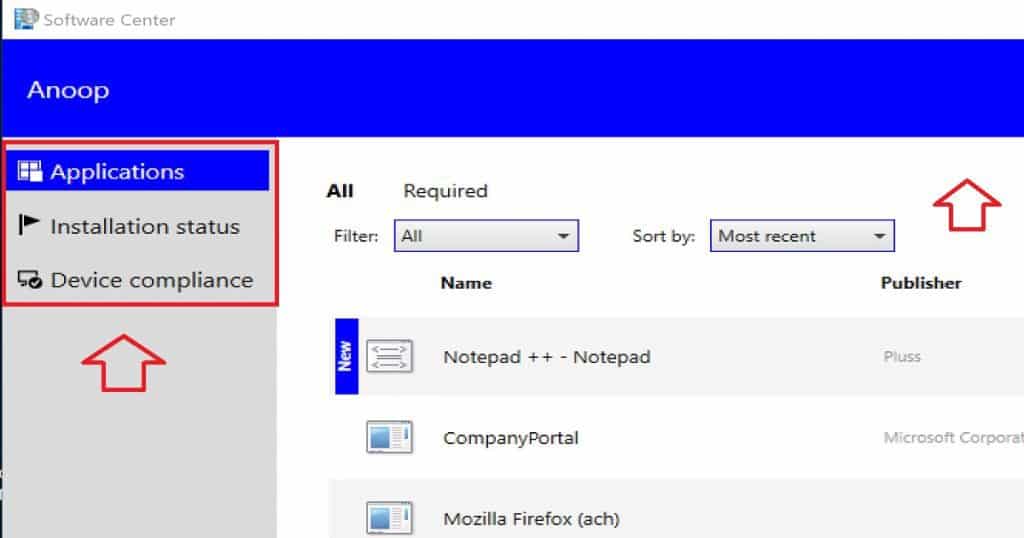Click the Software Center window title text
1024x538 pixels.
[109, 20]
